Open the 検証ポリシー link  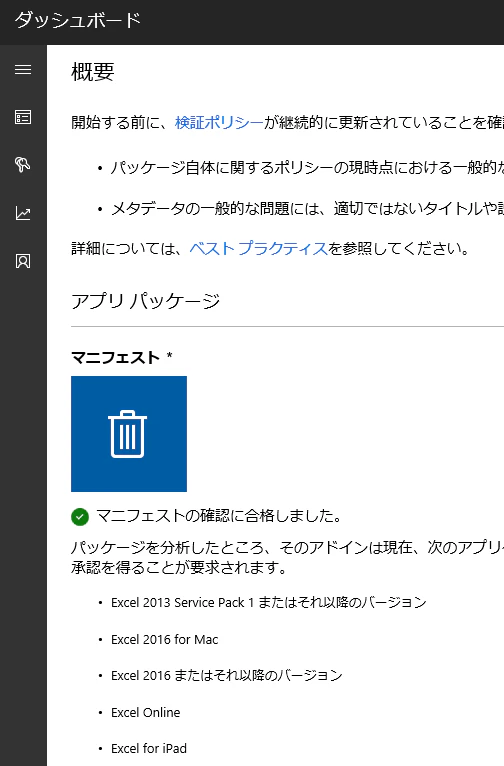click(x=219, y=122)
